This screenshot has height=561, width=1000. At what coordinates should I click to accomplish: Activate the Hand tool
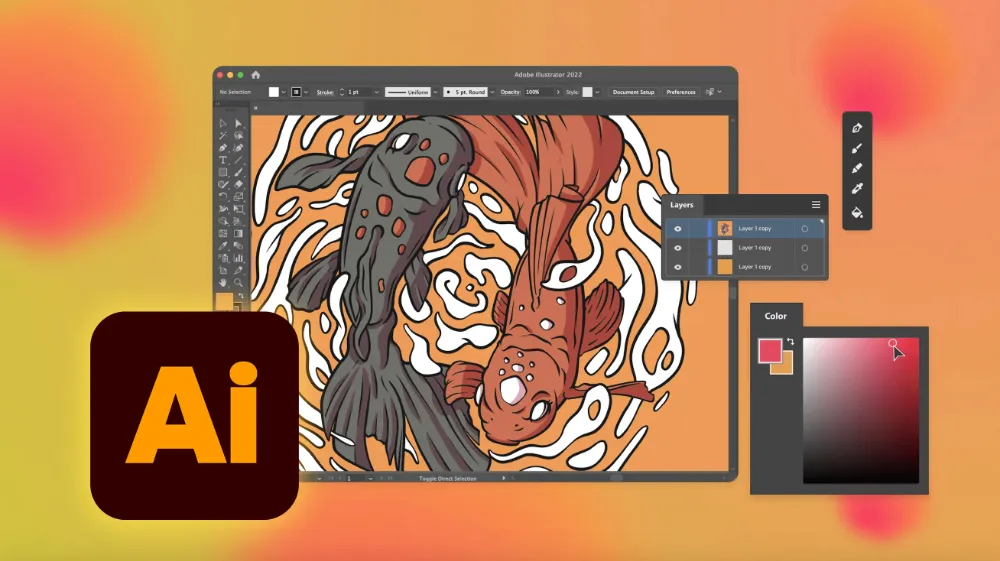[223, 282]
